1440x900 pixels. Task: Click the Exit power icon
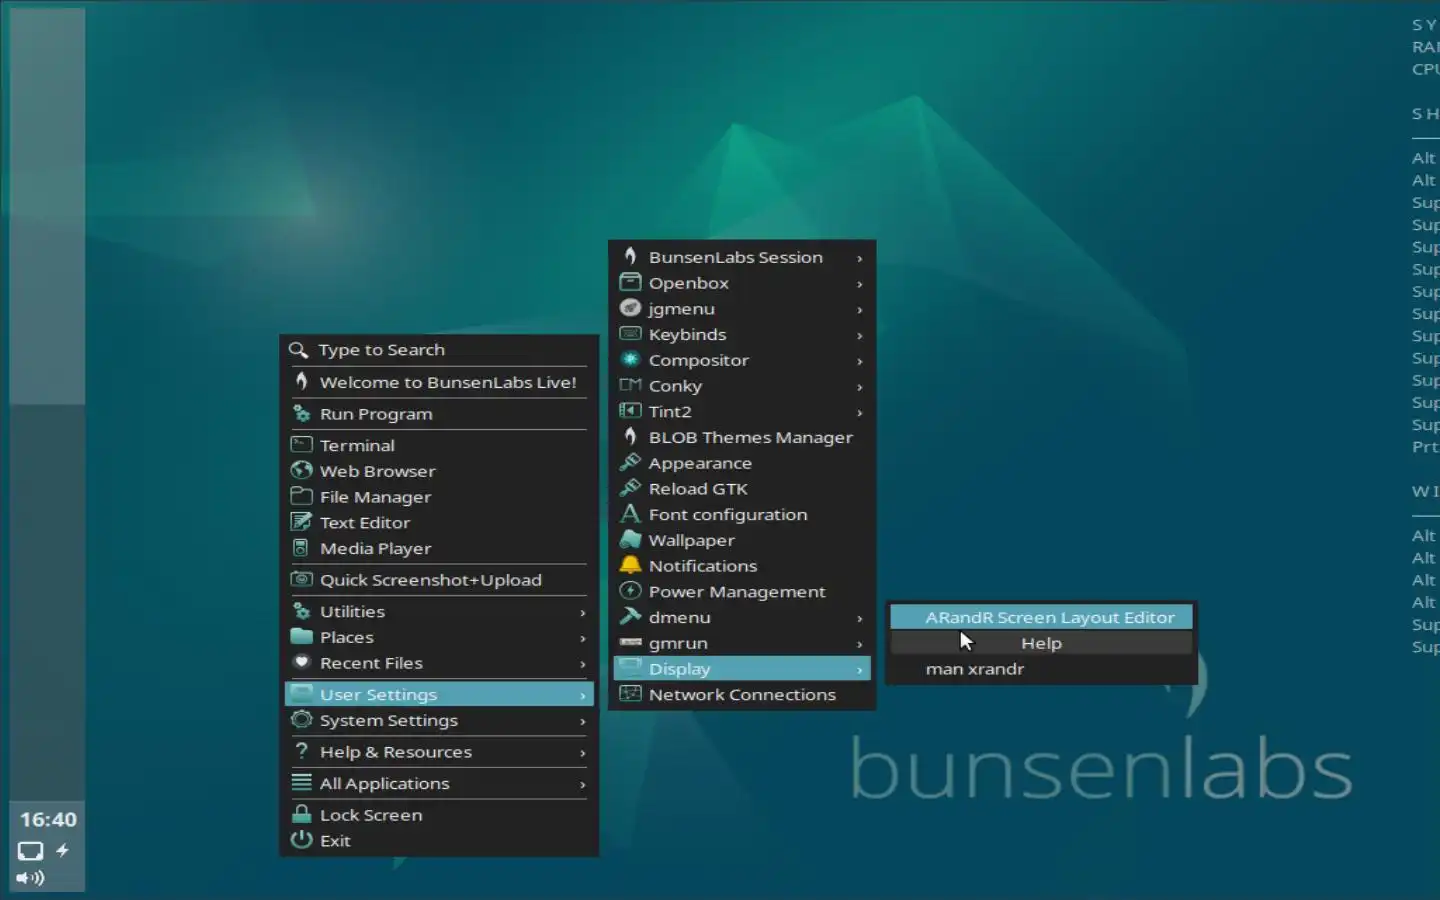[301, 840]
